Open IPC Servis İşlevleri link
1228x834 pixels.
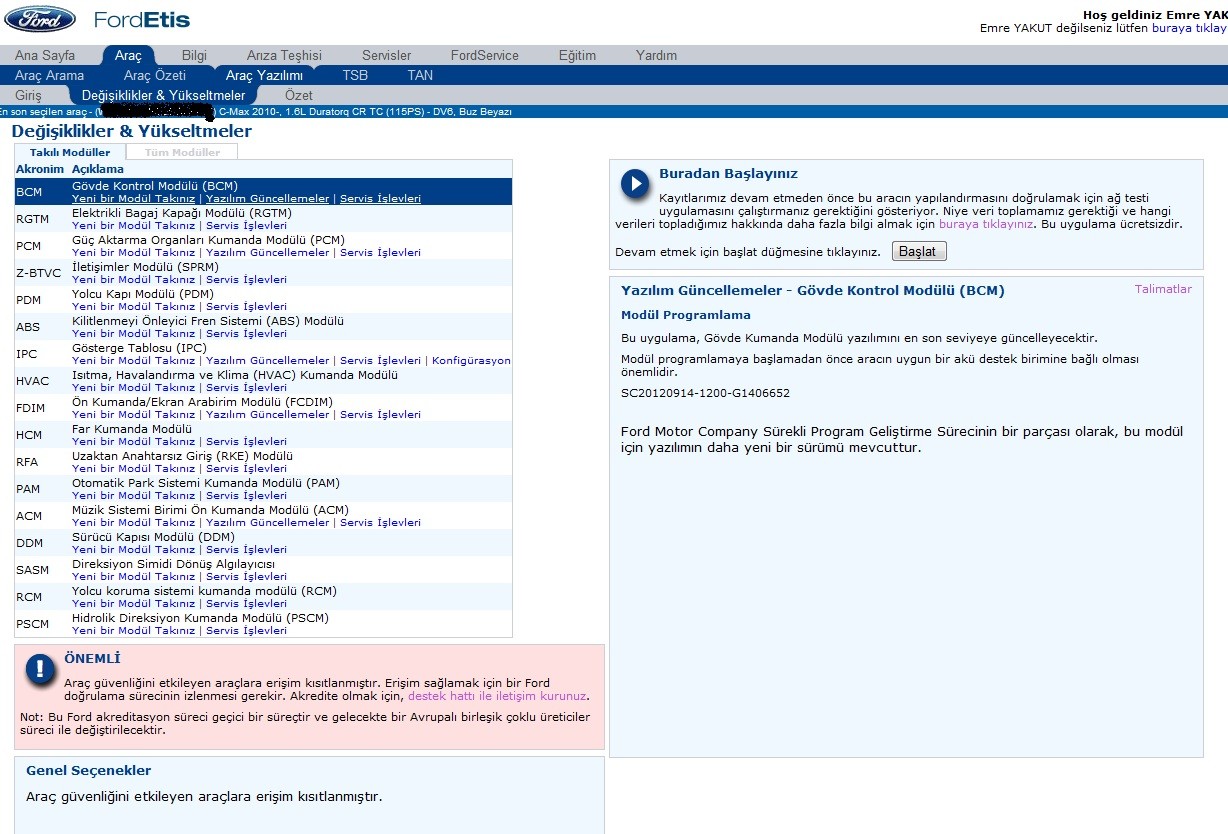tap(380, 361)
